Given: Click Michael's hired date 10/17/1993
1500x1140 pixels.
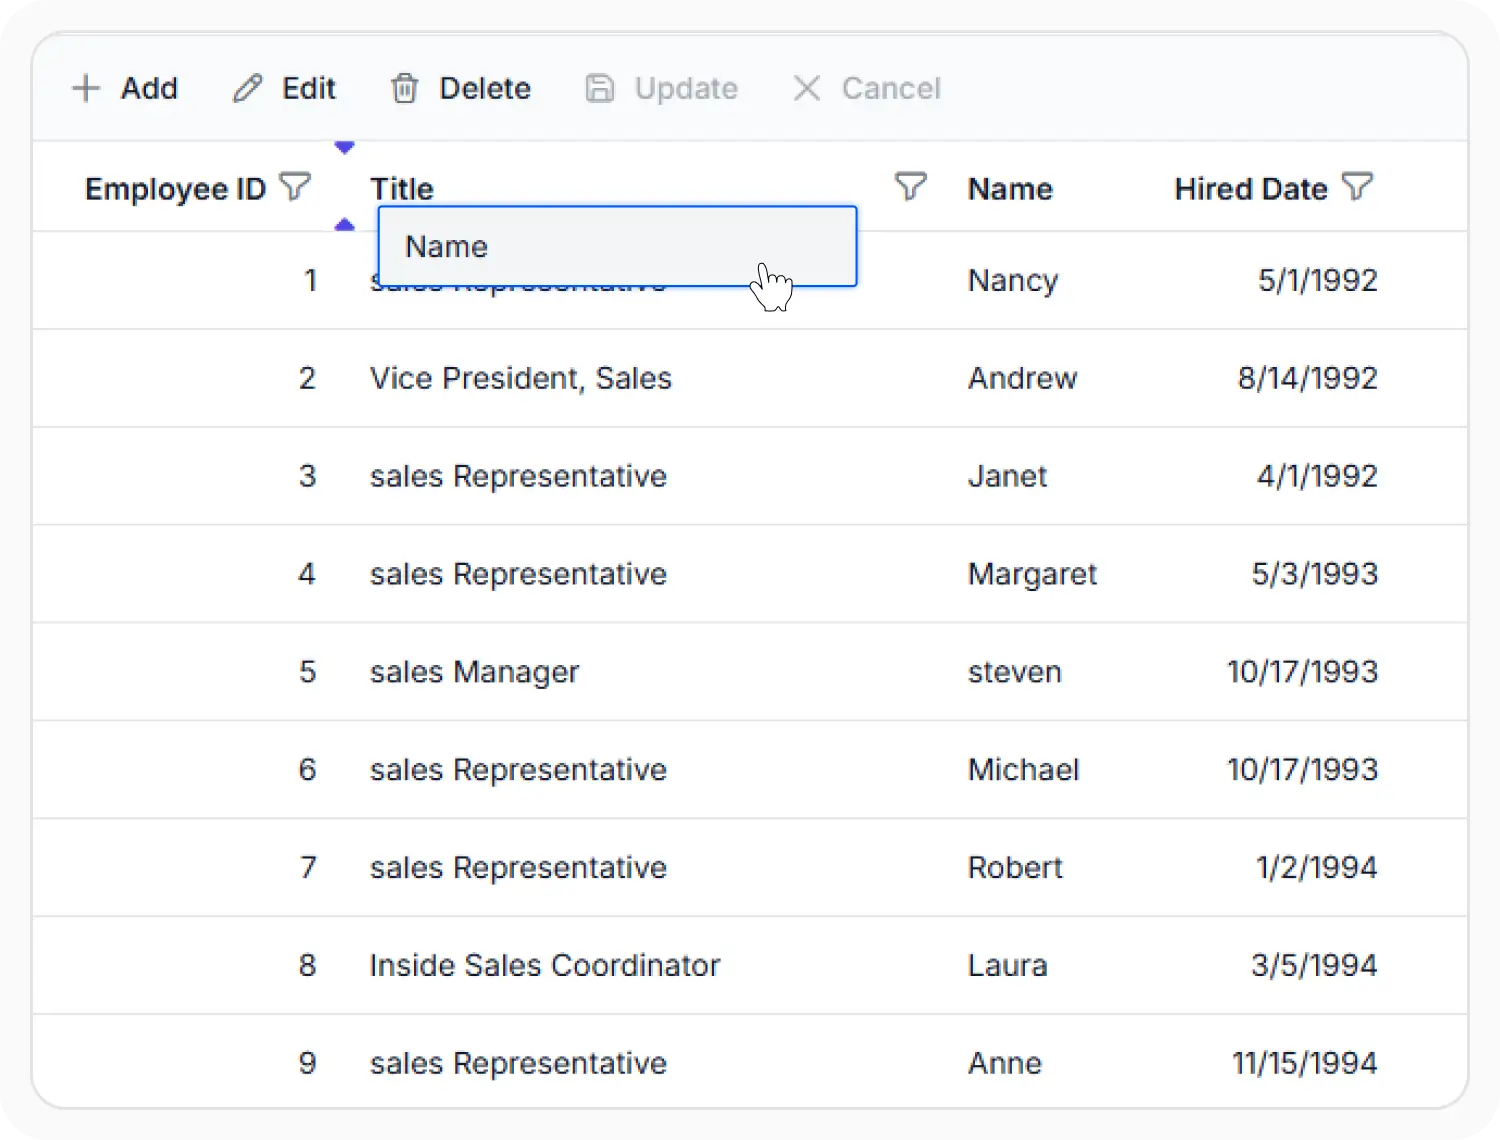Looking at the screenshot, I should click(x=1302, y=770).
